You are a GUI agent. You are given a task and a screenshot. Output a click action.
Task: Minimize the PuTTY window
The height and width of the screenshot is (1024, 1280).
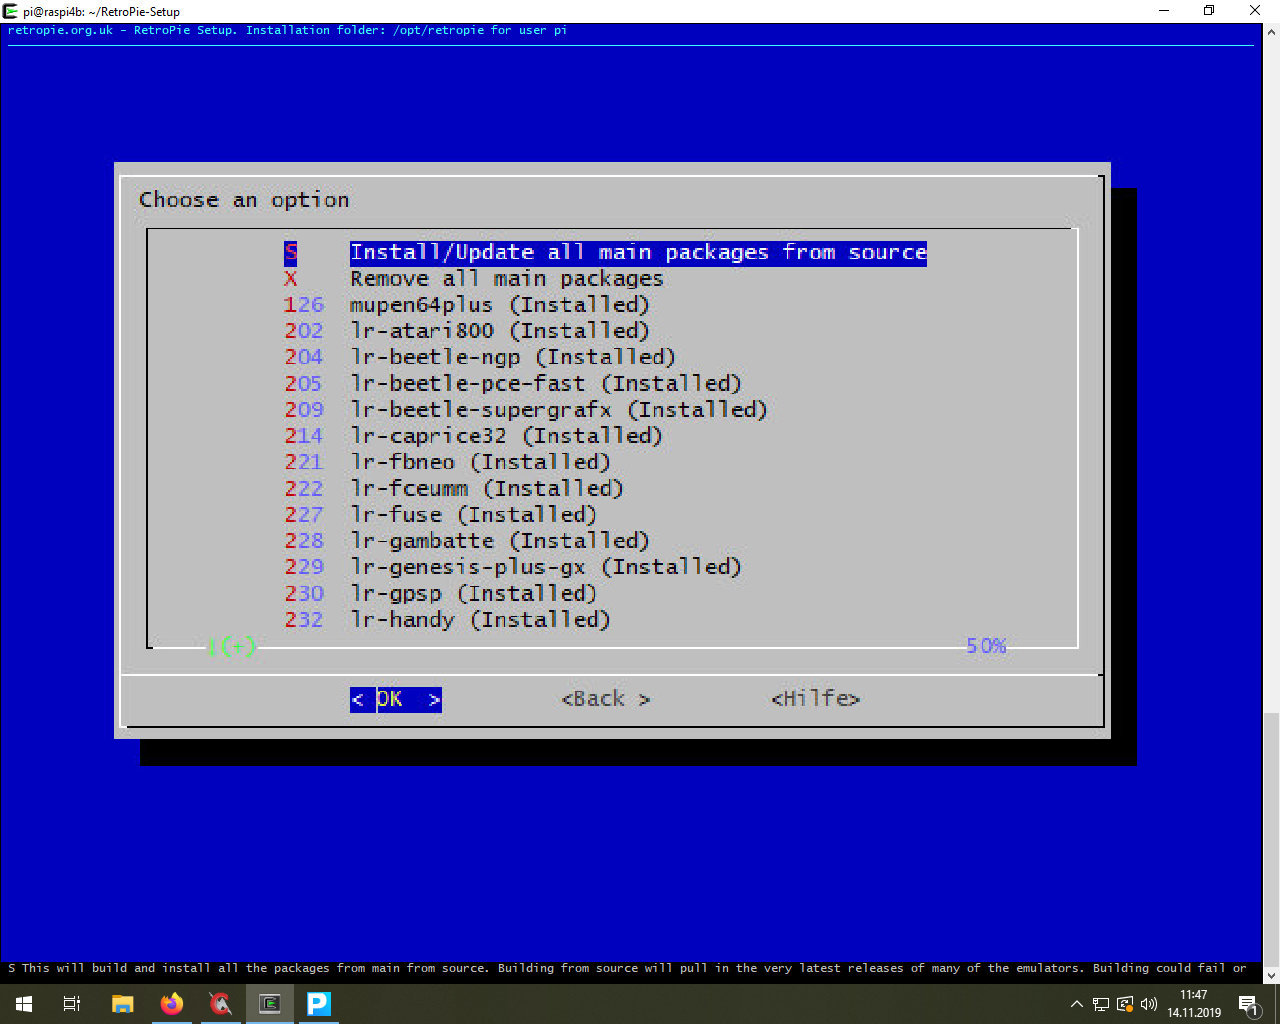(1164, 11)
